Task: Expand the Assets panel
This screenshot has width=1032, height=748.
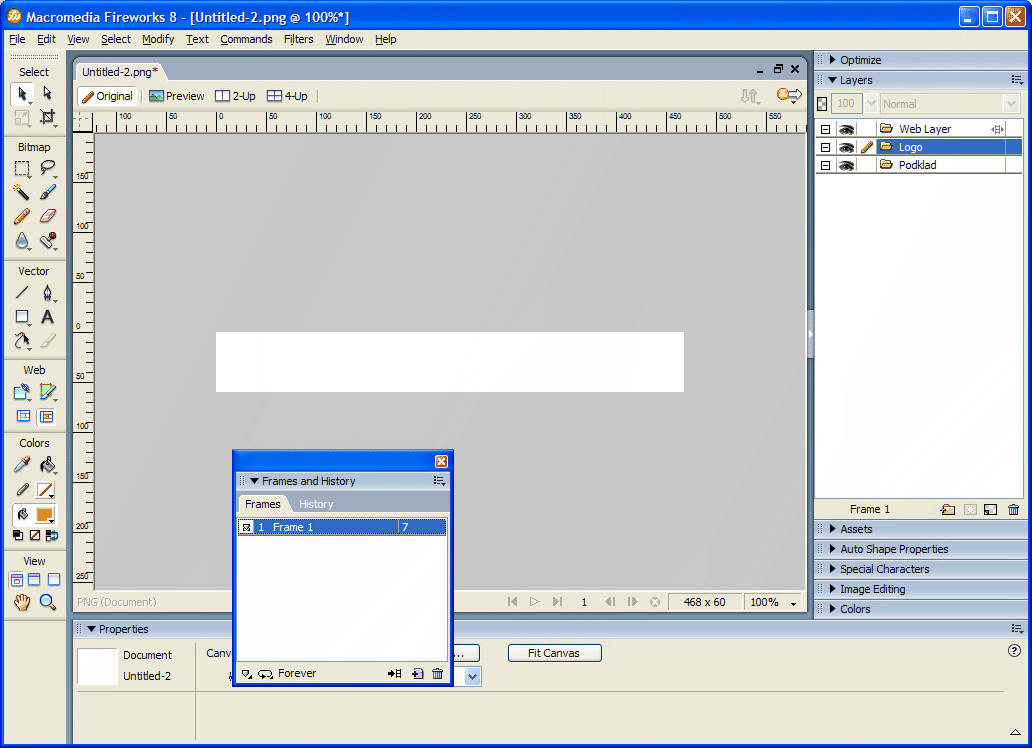Action: click(x=833, y=529)
